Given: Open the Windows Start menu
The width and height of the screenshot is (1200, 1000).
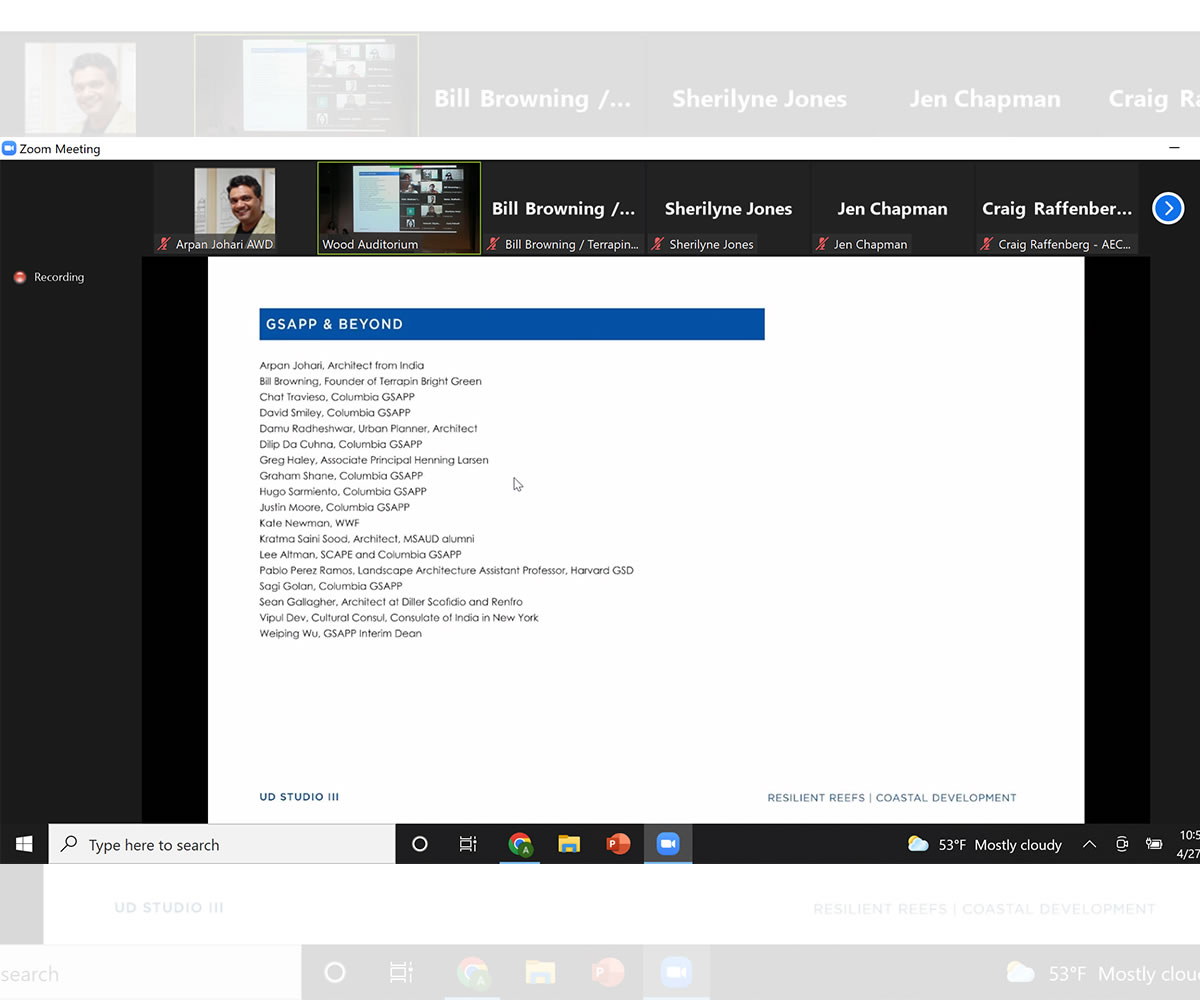Looking at the screenshot, I should (x=24, y=844).
